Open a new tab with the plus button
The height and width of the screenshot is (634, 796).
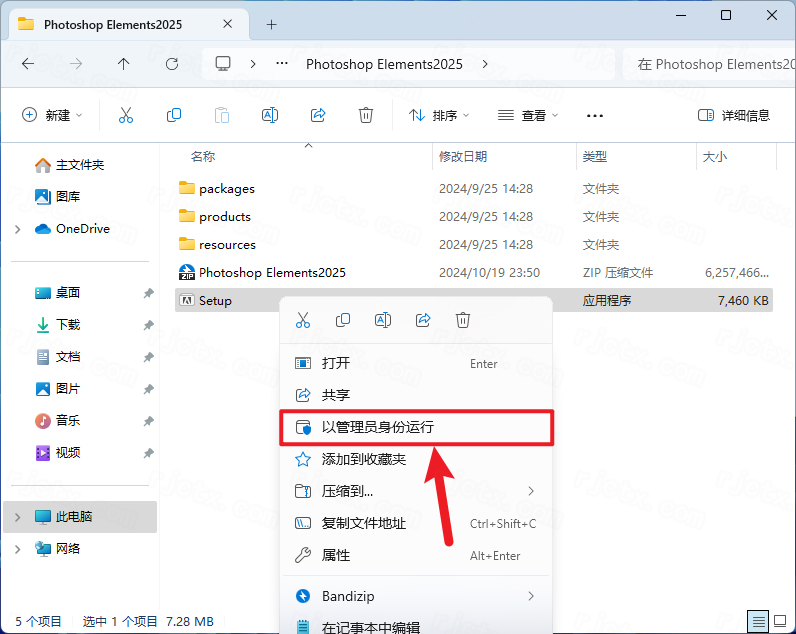[x=272, y=24]
